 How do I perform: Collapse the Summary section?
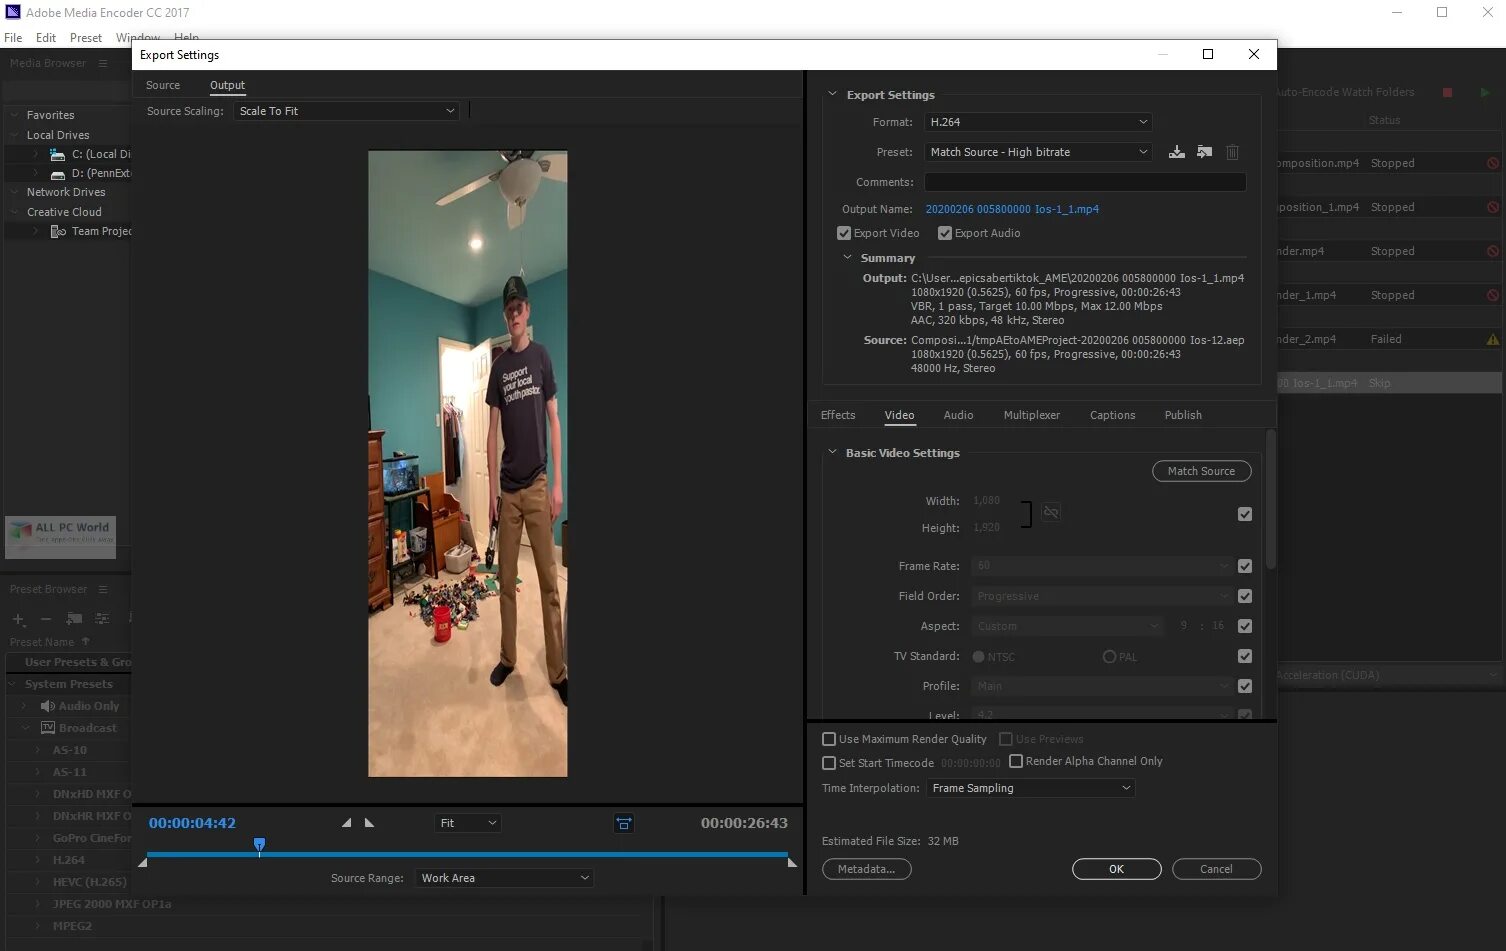tap(847, 257)
